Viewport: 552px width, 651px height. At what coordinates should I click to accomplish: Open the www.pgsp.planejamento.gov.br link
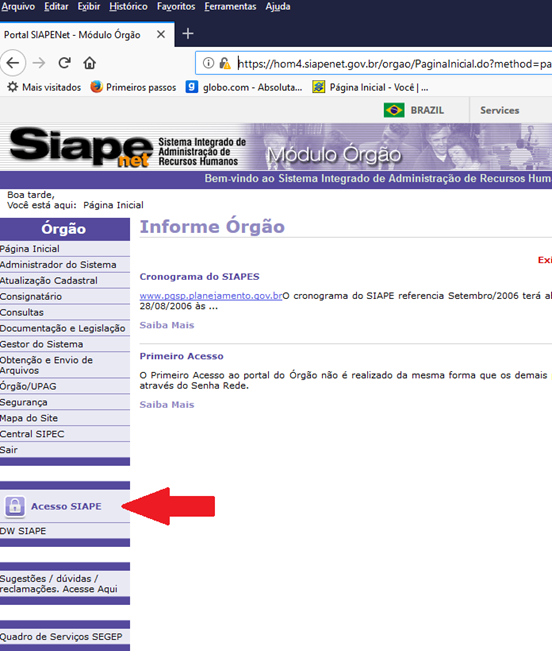tap(211, 296)
